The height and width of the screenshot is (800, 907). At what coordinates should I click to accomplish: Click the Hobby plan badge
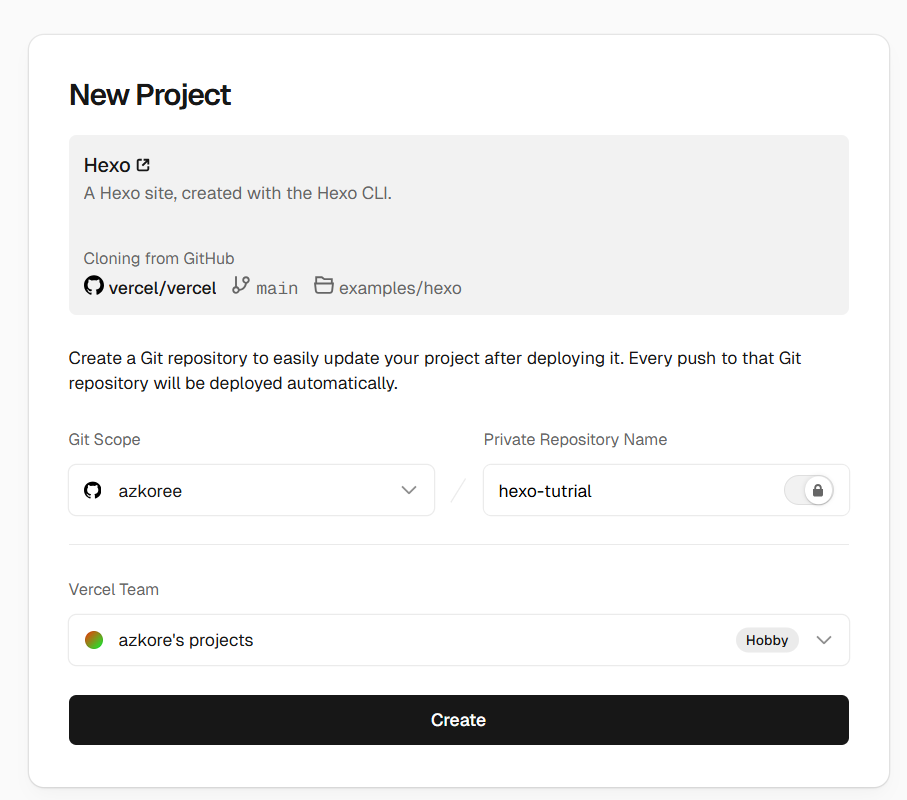(767, 640)
